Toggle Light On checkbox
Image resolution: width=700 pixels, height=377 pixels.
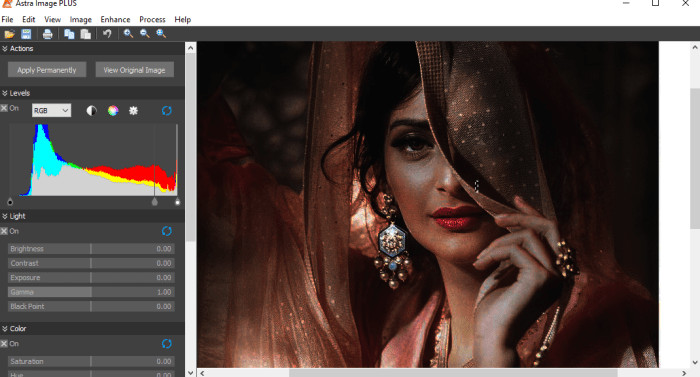[4, 231]
